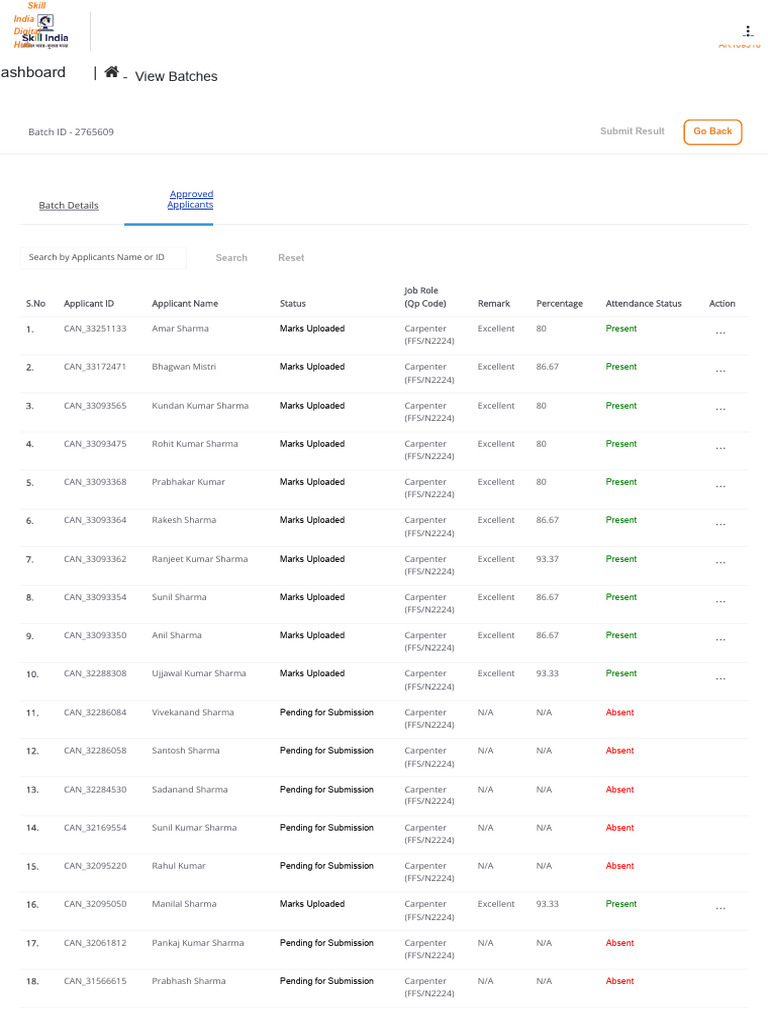Click the name Rahul Kumar

click(178, 866)
